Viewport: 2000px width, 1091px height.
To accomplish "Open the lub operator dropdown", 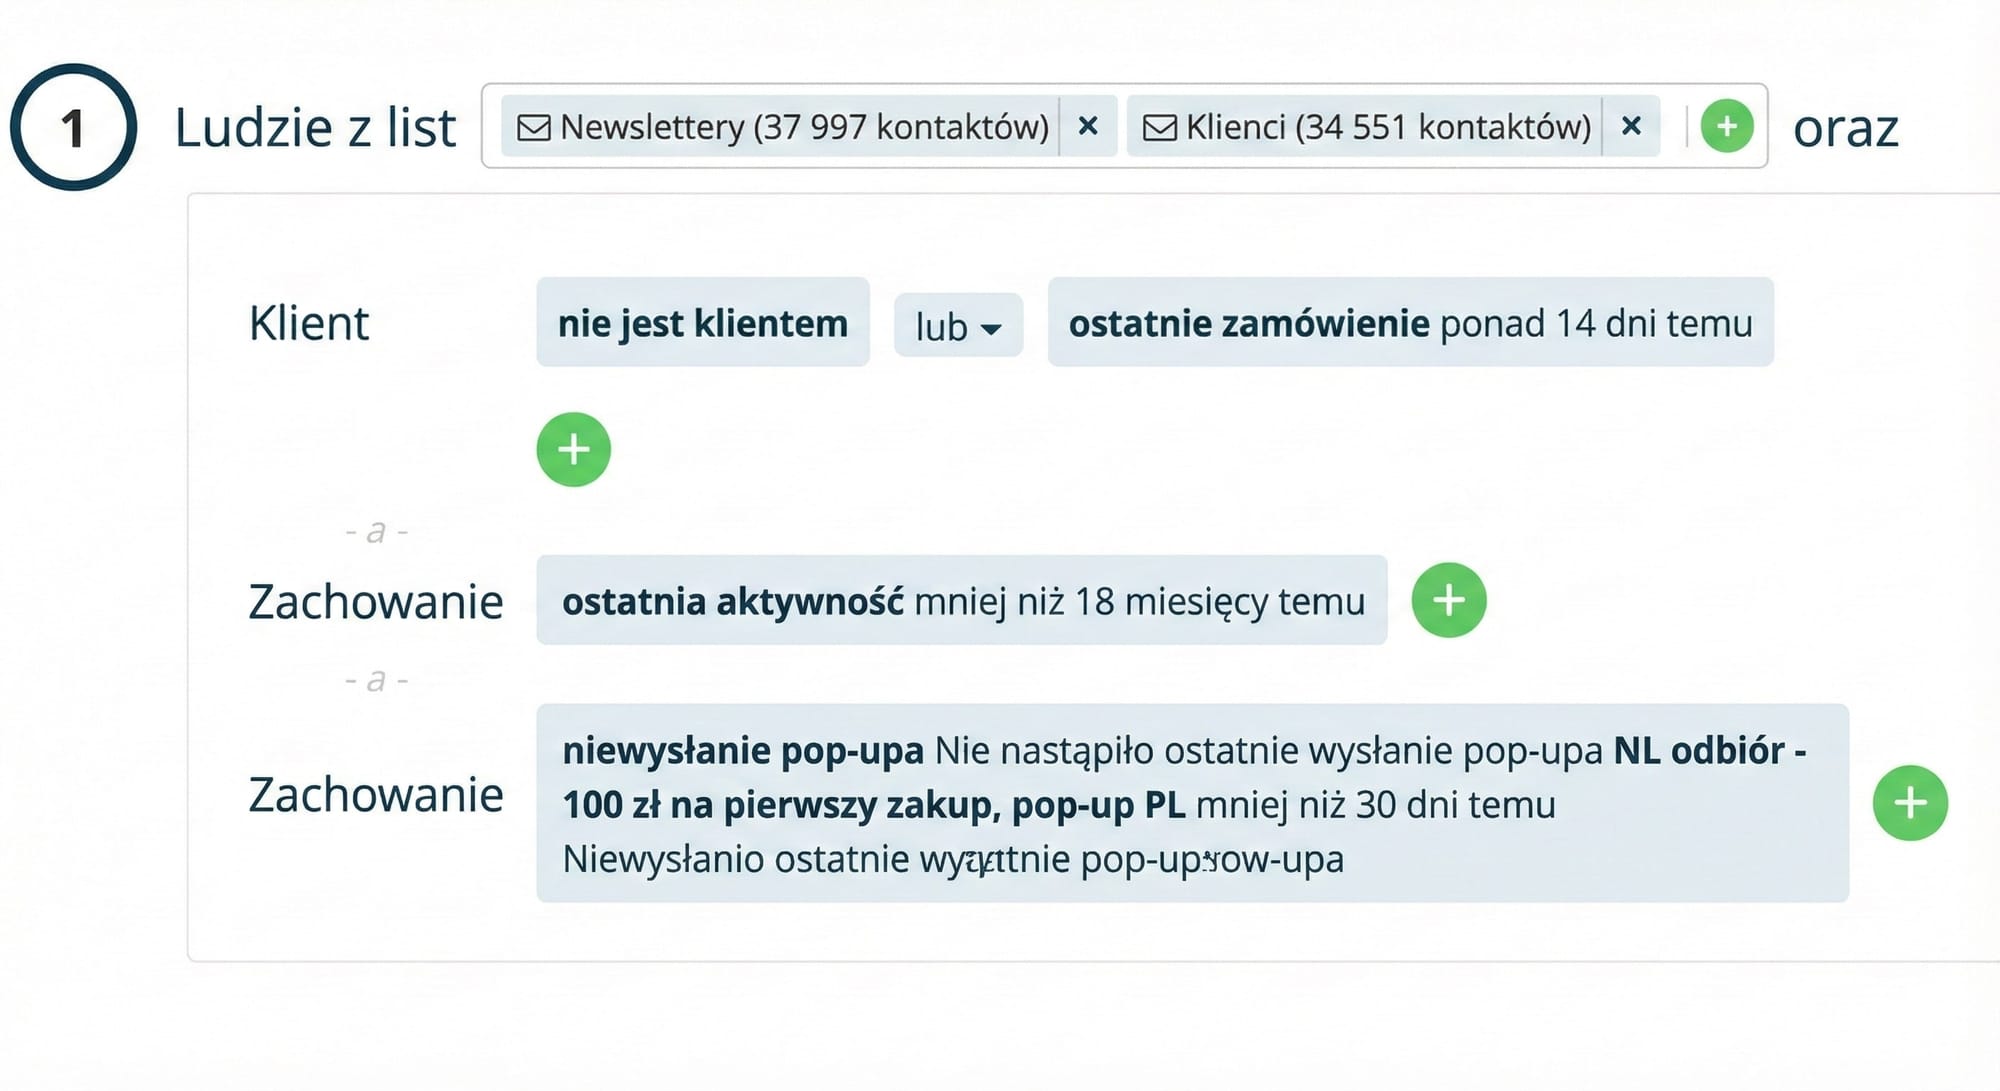I will point(957,325).
